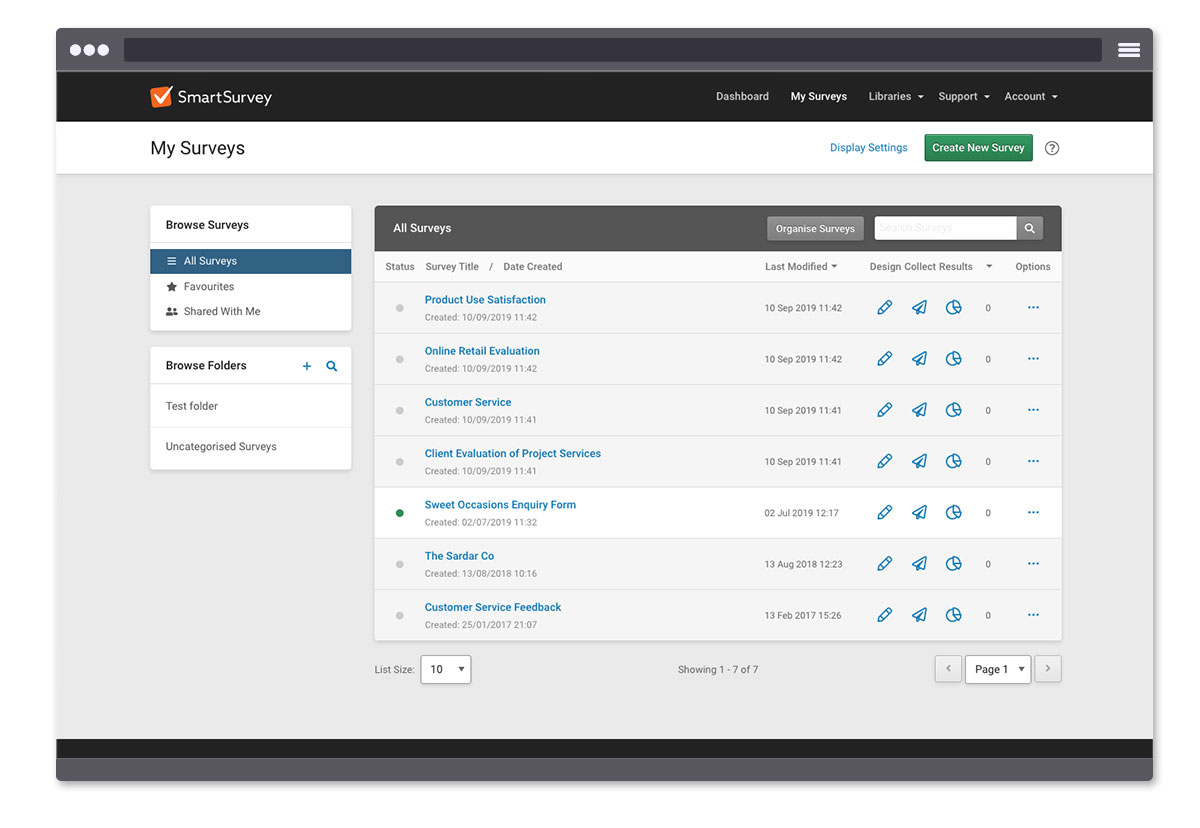Open the browser hamburger menu icon

click(1129, 50)
